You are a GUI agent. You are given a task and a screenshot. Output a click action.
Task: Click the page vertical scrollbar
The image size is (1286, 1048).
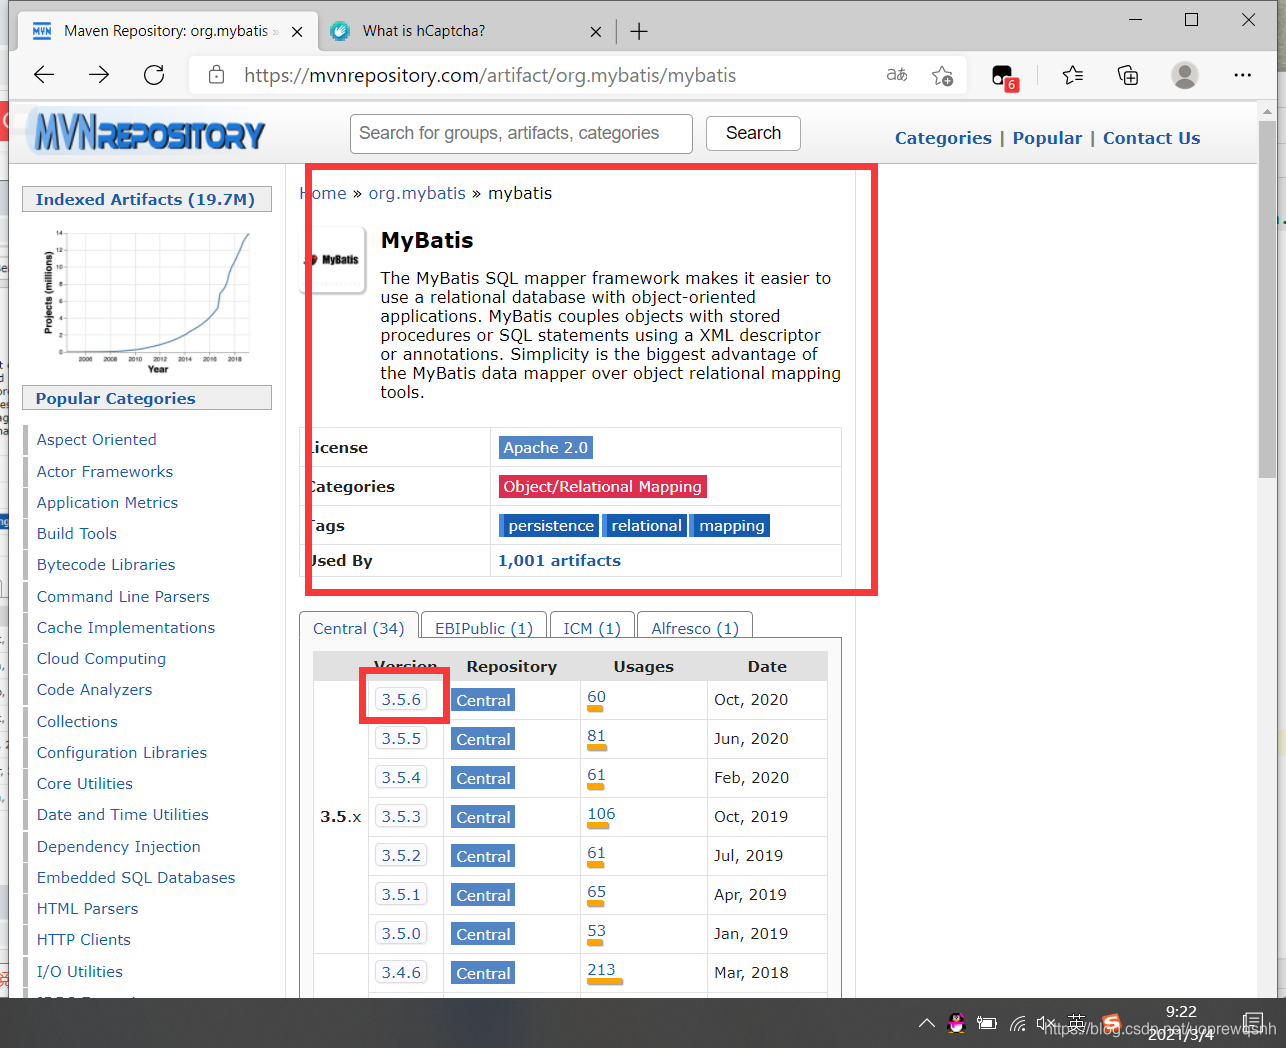pos(1267,300)
